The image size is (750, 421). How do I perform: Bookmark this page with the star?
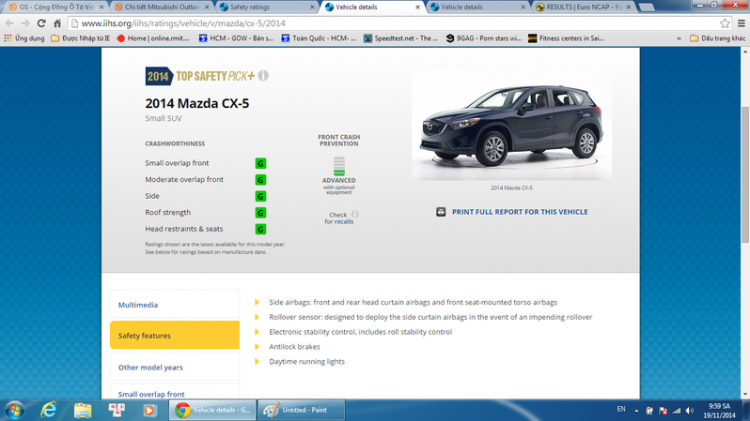725,23
